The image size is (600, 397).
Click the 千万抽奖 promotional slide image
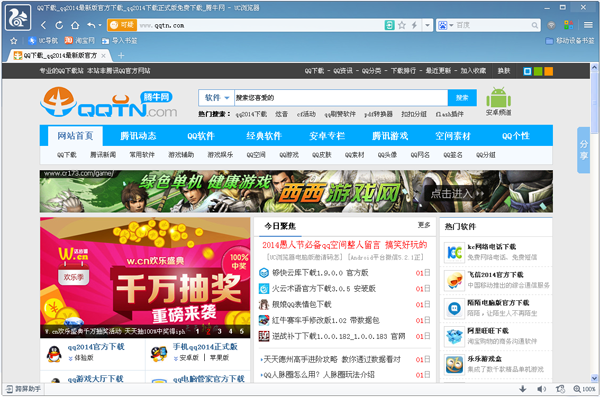point(145,278)
